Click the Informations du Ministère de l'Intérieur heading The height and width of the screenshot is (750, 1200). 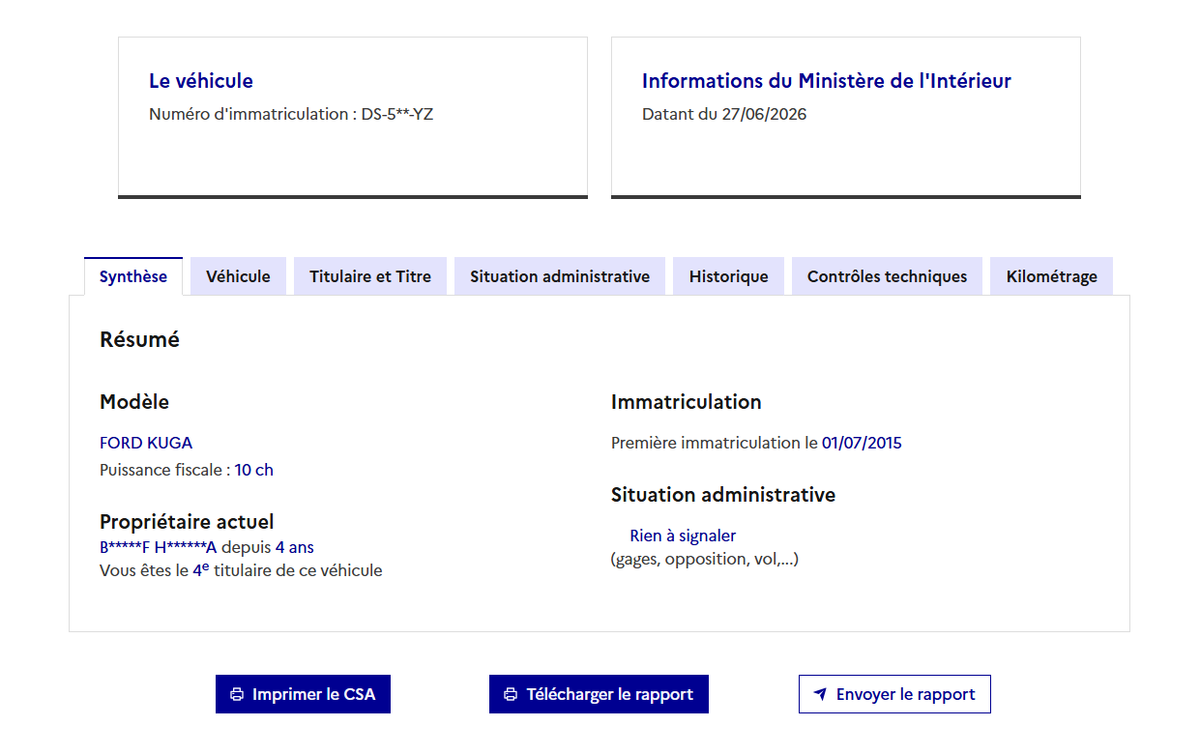coord(827,81)
